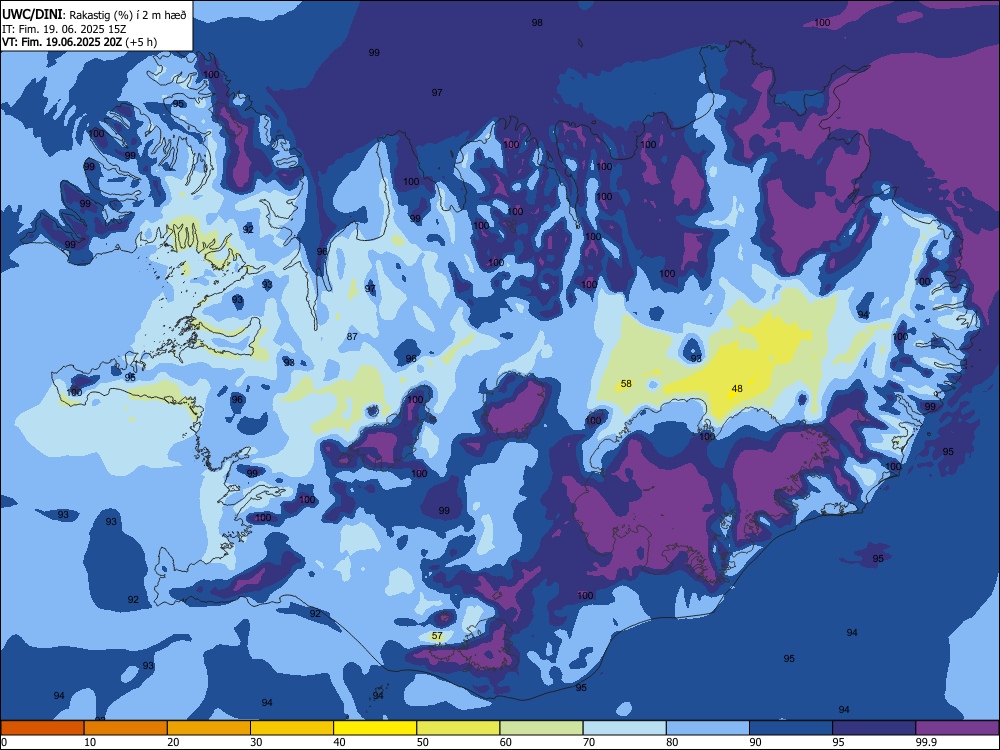Click the dark indigo 95–99.9 legend swatch
This screenshot has width=1000, height=750.
[x=874, y=728]
